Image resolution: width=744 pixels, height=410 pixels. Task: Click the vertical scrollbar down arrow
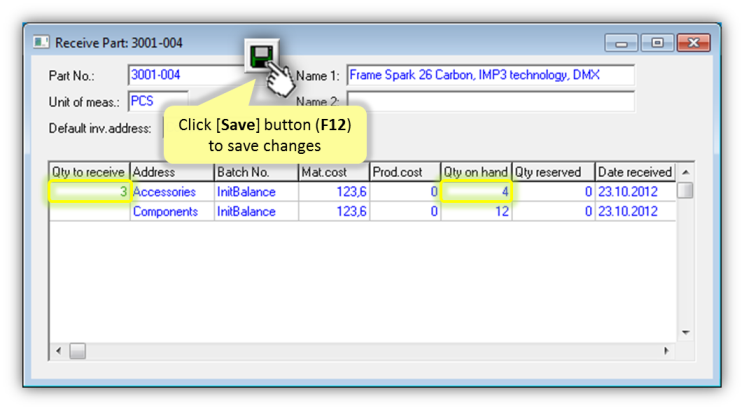(686, 332)
